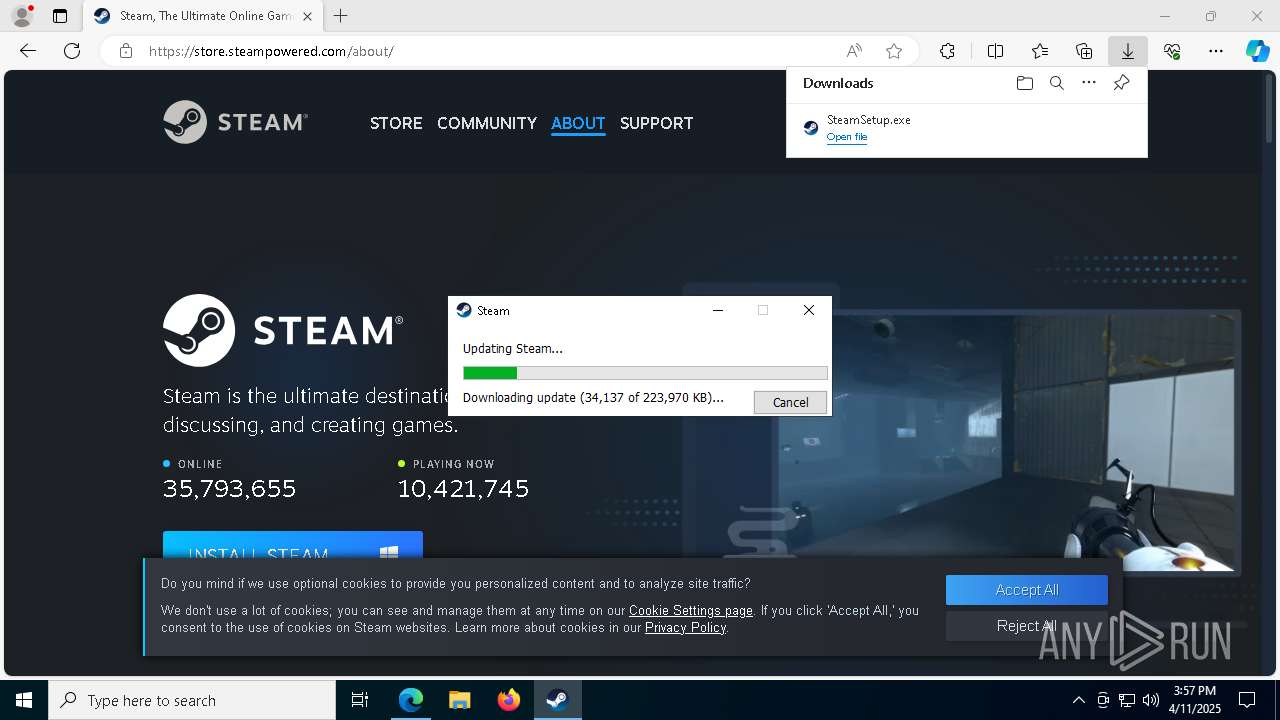Reject All optional cookies
This screenshot has height=720, width=1280.
[x=1027, y=626]
